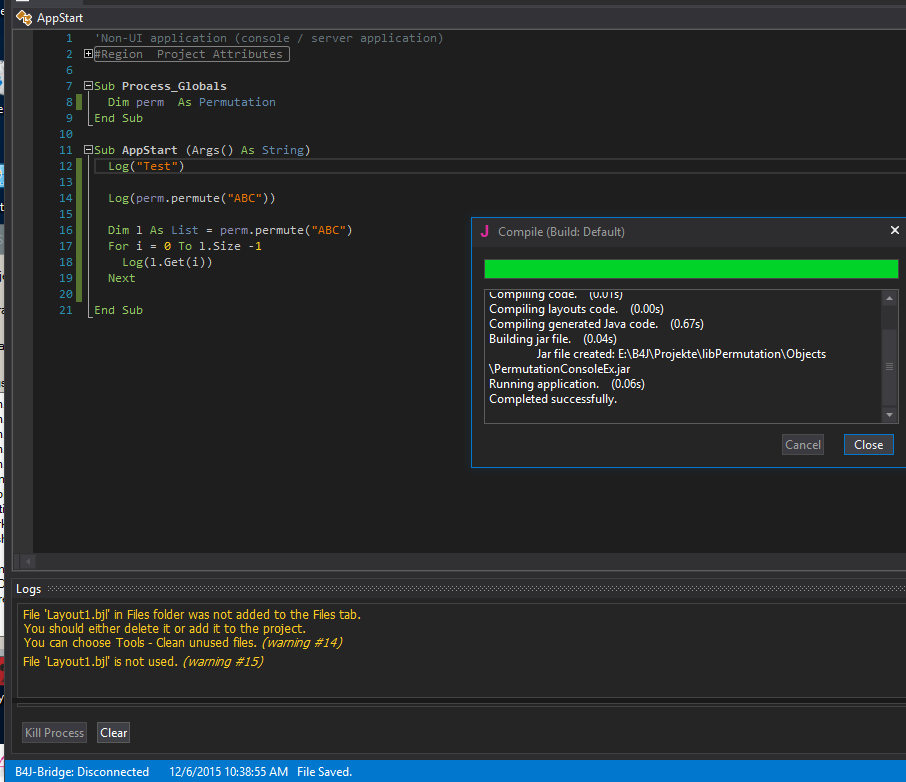Click the B4J-Bridge: Disconnected status text

(x=82, y=772)
